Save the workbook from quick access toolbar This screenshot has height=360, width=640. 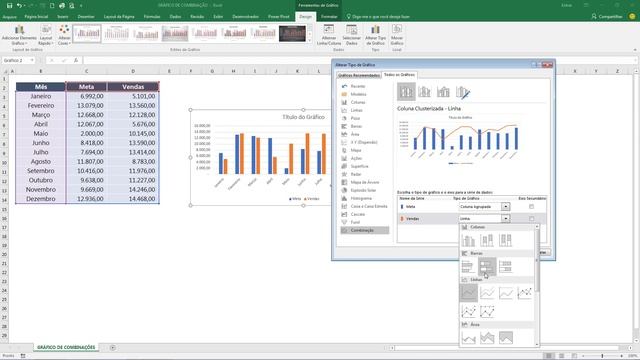tap(9, 6)
